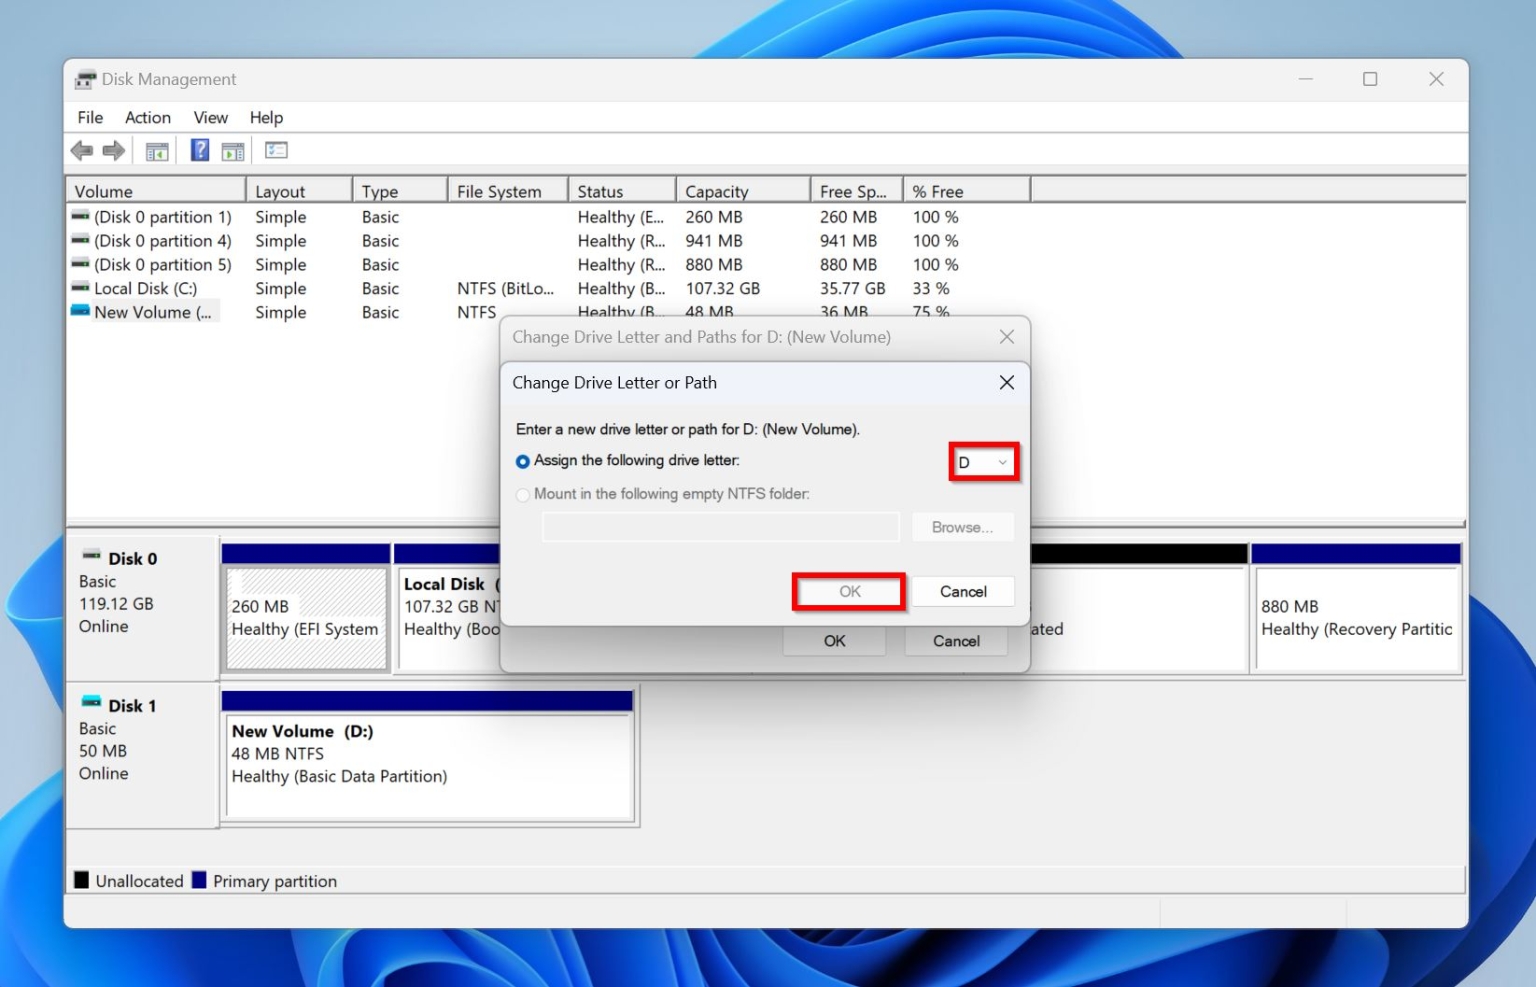
Task: Click the Forward navigation arrow icon
Action: pyautogui.click(x=113, y=150)
